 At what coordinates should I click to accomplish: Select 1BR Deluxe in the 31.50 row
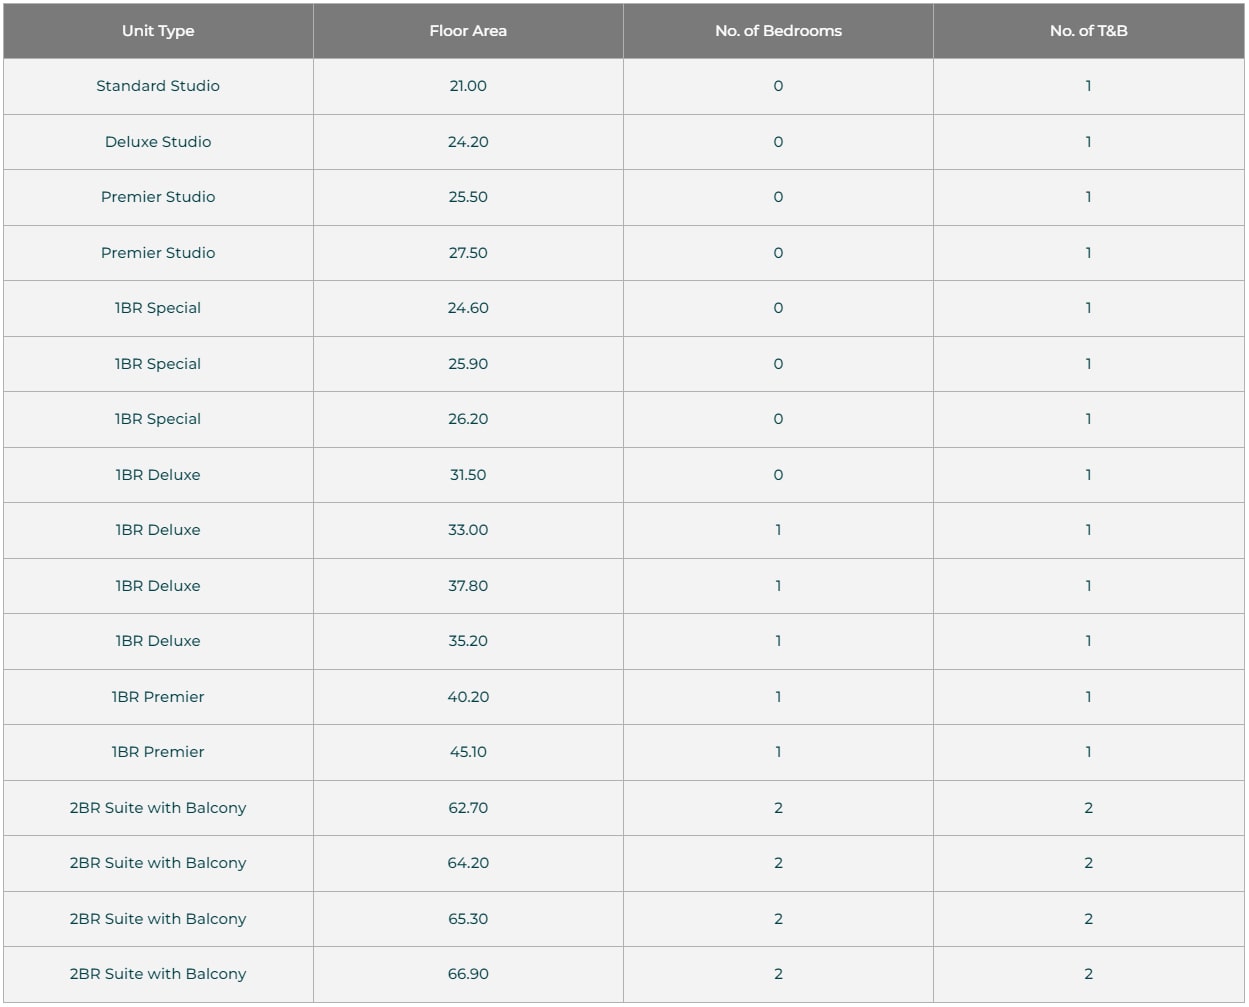tap(158, 475)
